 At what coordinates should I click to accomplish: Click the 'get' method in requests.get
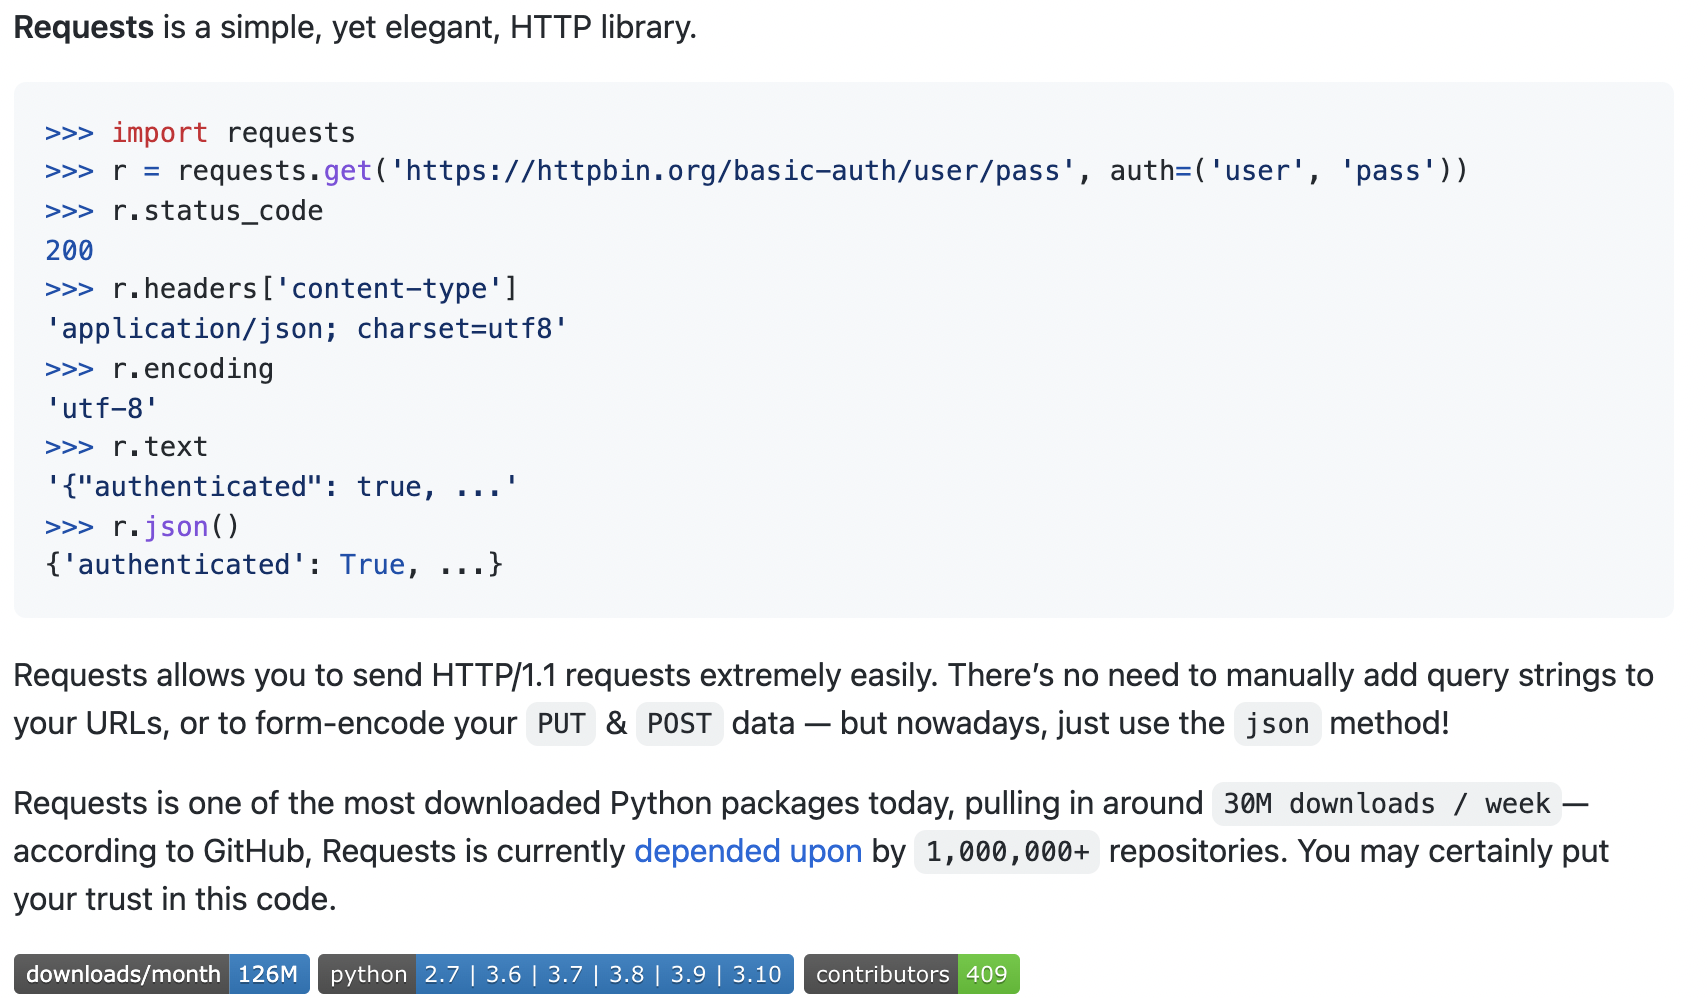click(x=348, y=171)
